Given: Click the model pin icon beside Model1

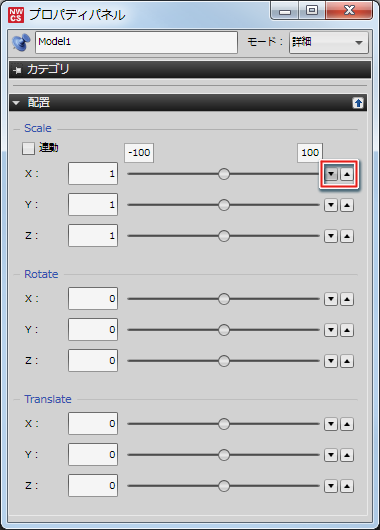Looking at the screenshot, I should click(21, 42).
